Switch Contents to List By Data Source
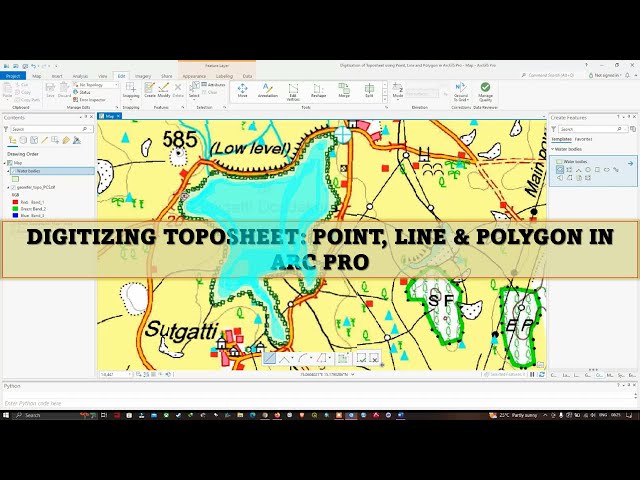 pyautogui.click(x=23, y=140)
